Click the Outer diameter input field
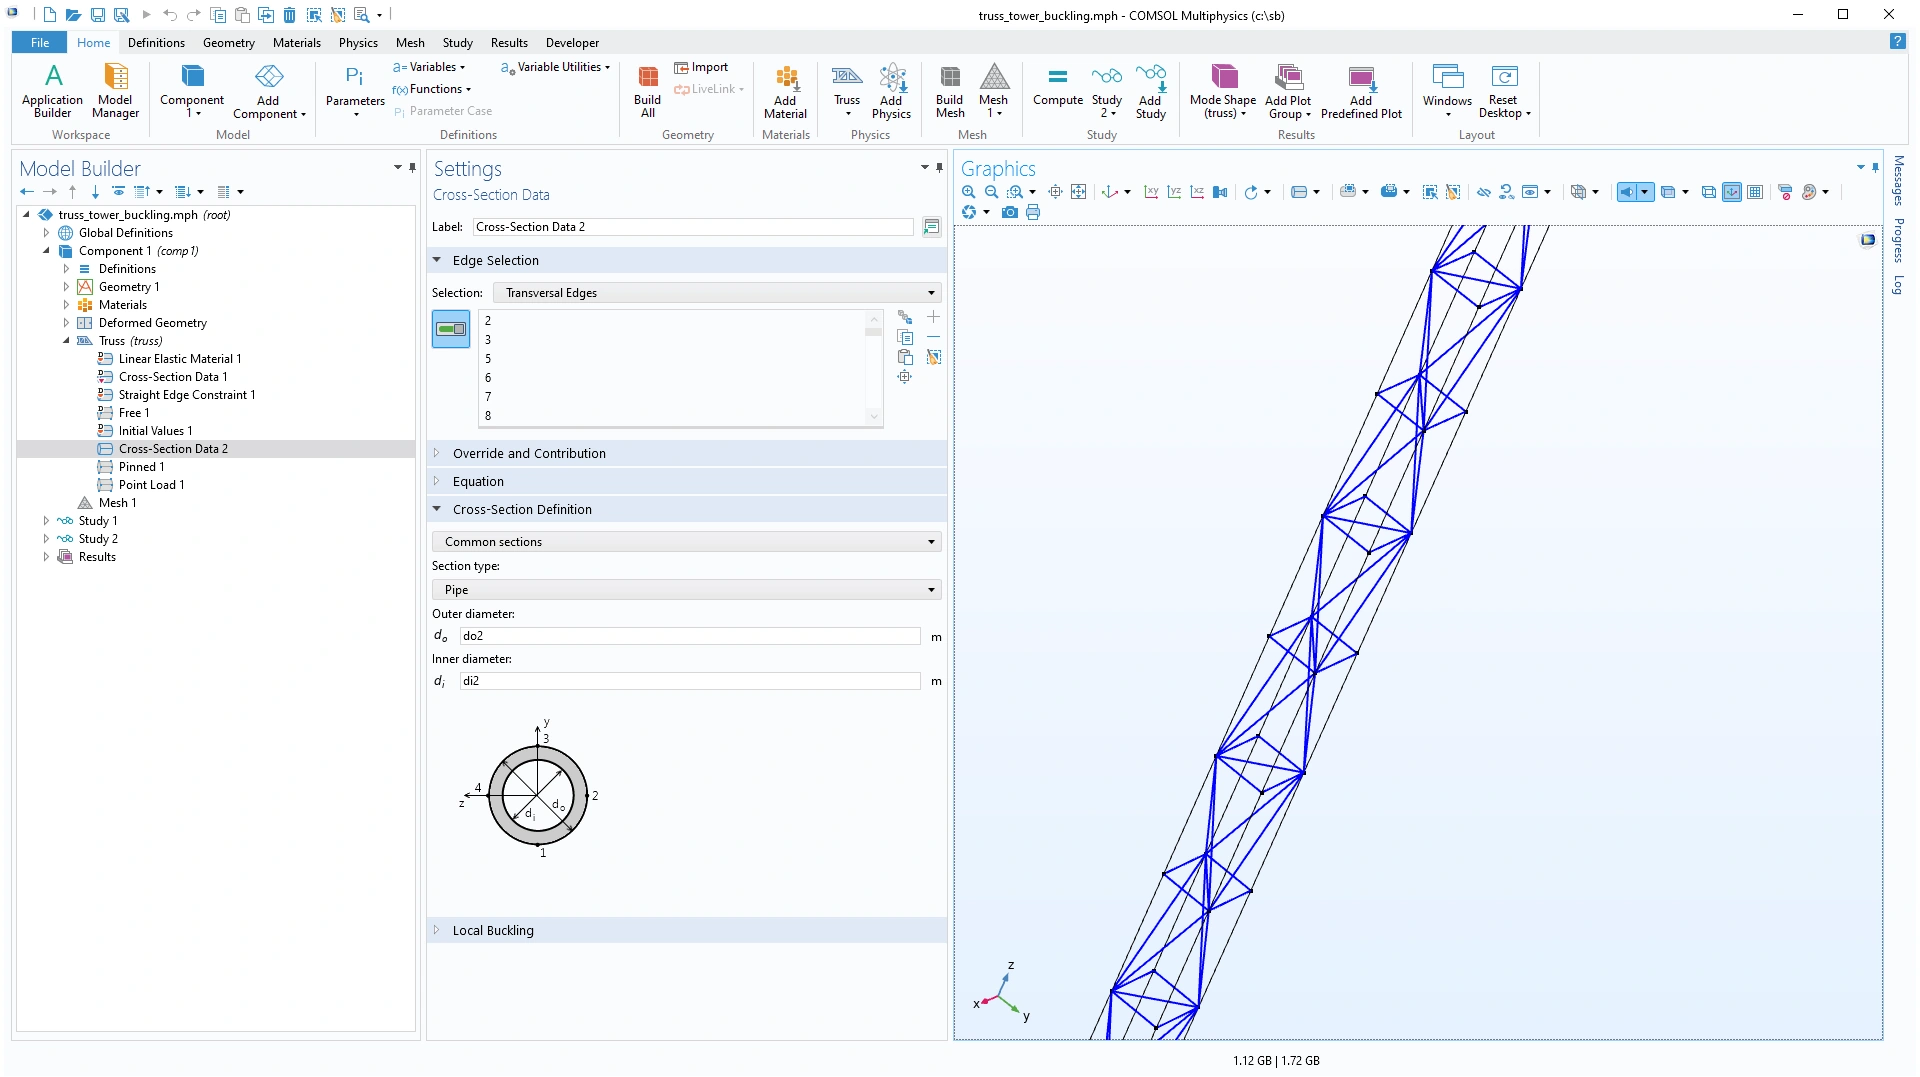This screenshot has height=1077, width=1920. (x=689, y=636)
